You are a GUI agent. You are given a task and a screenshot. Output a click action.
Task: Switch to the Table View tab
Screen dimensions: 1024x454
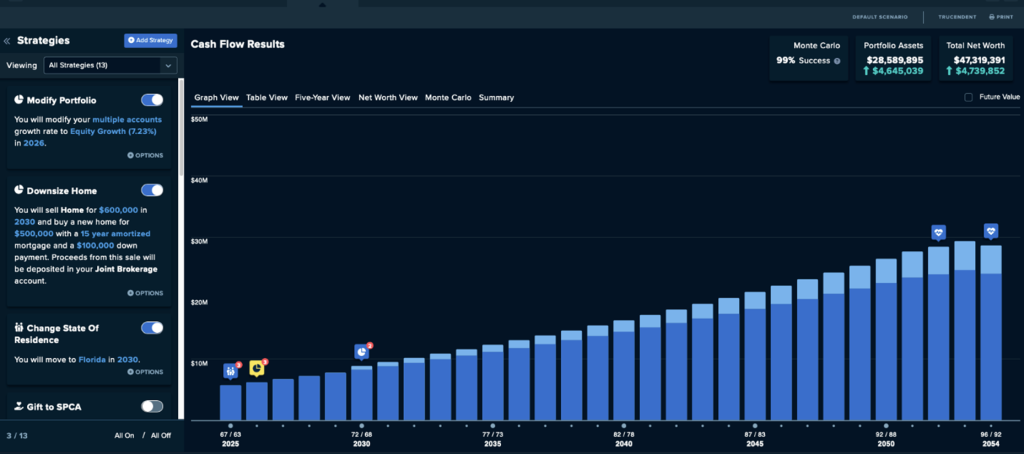pos(266,97)
